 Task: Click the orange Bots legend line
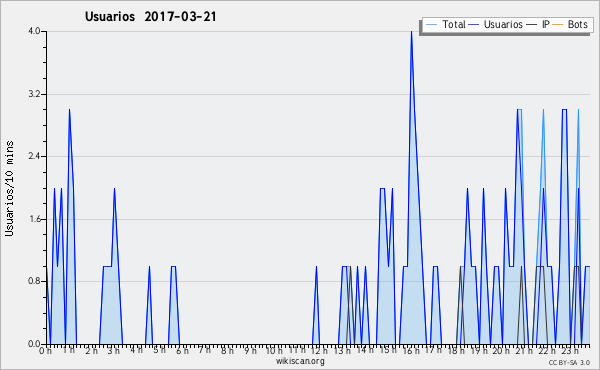(x=558, y=25)
